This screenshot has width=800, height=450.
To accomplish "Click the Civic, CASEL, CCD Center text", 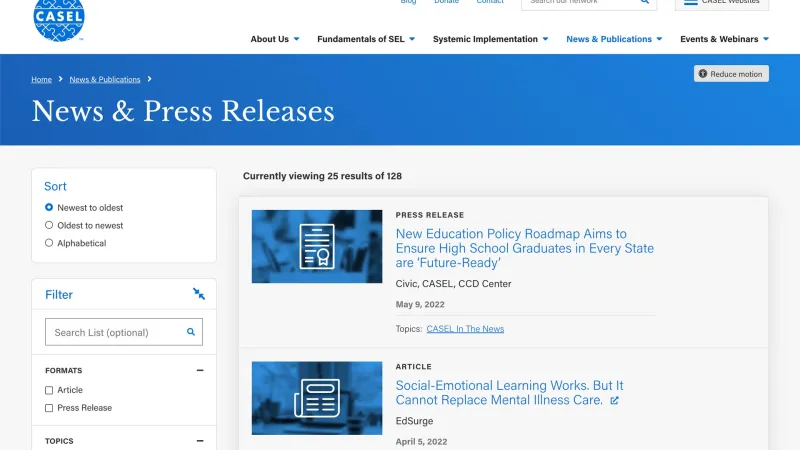I will 453,284.
